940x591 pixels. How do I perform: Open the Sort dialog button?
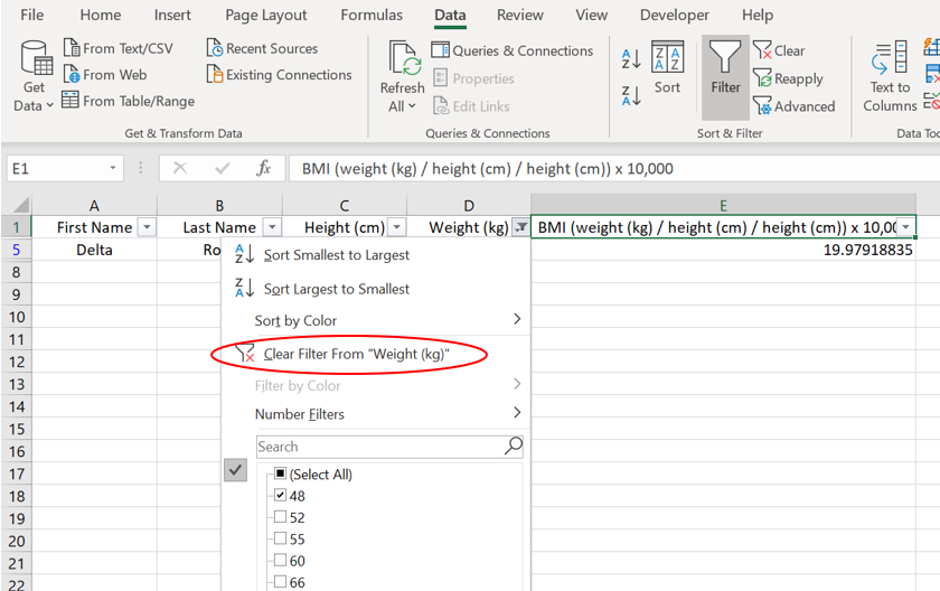(667, 68)
